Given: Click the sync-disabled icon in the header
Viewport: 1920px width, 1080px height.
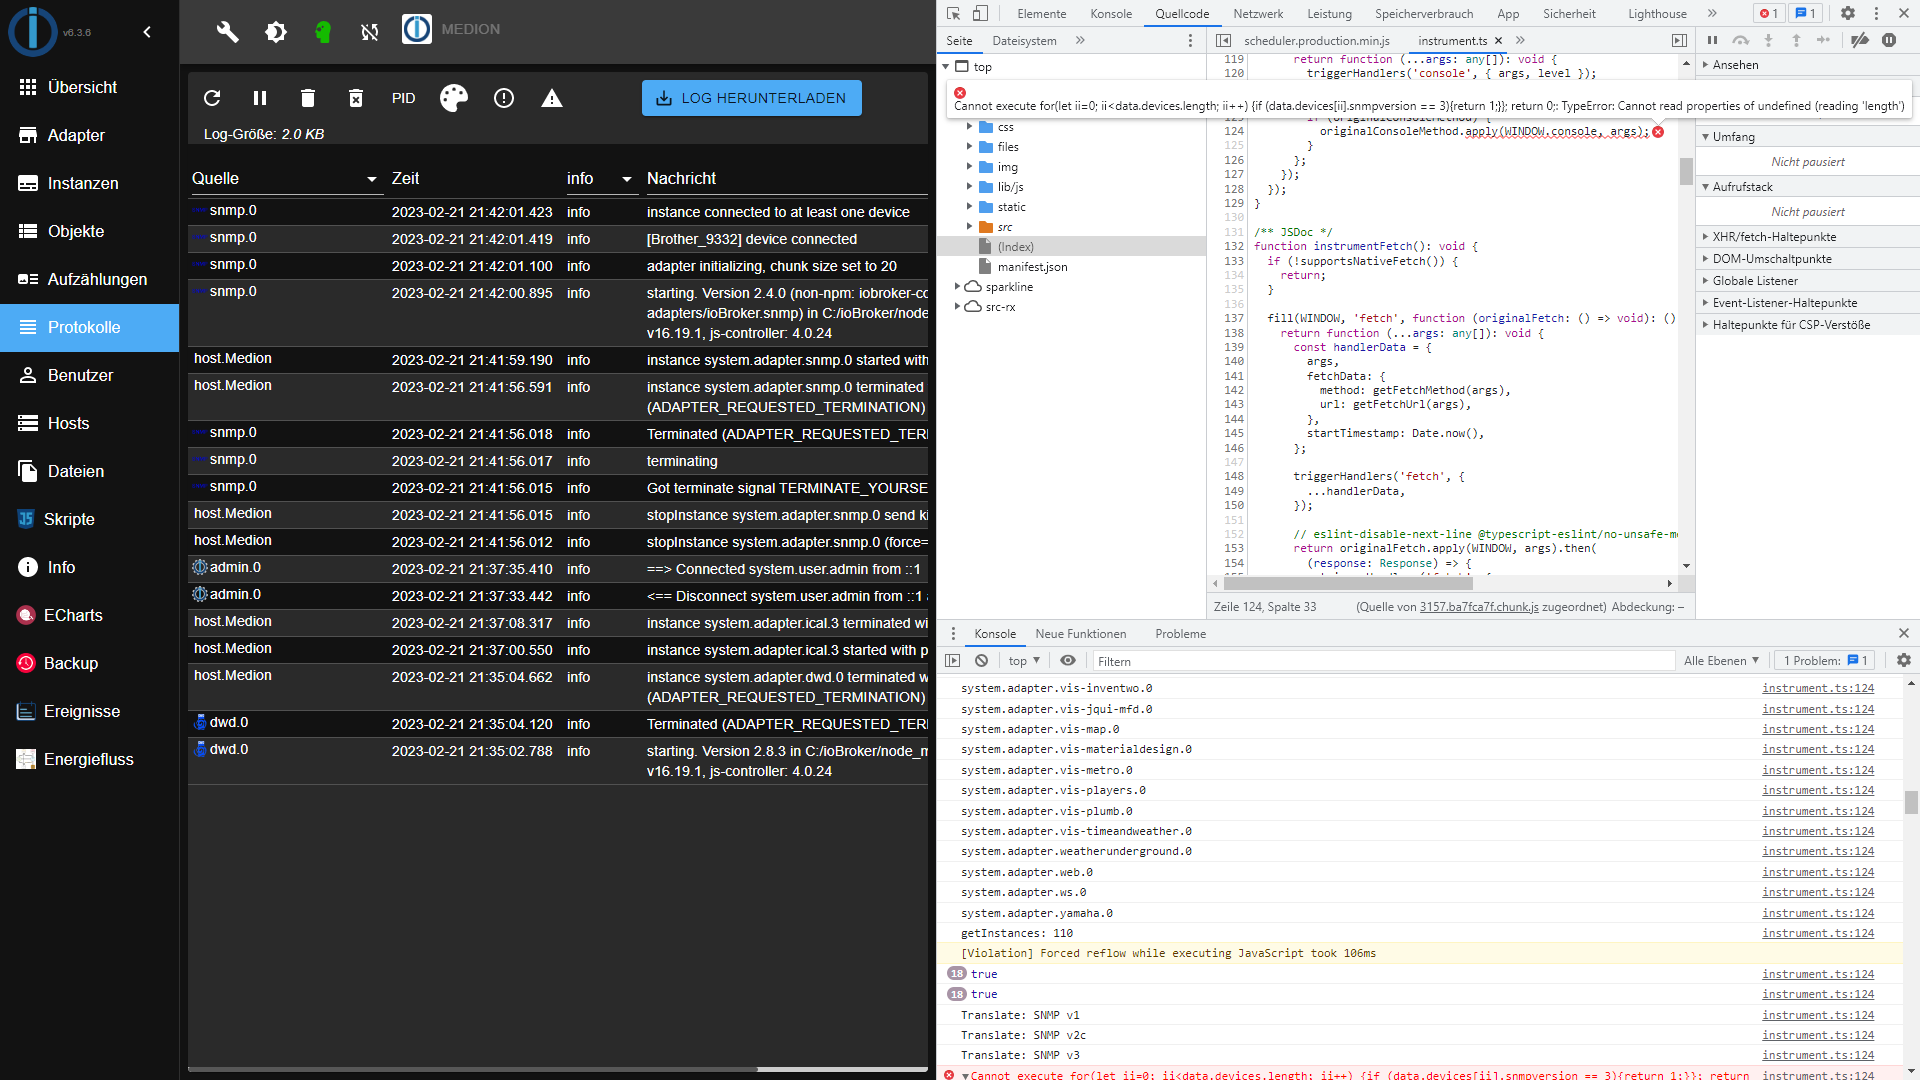Looking at the screenshot, I should (x=370, y=31).
